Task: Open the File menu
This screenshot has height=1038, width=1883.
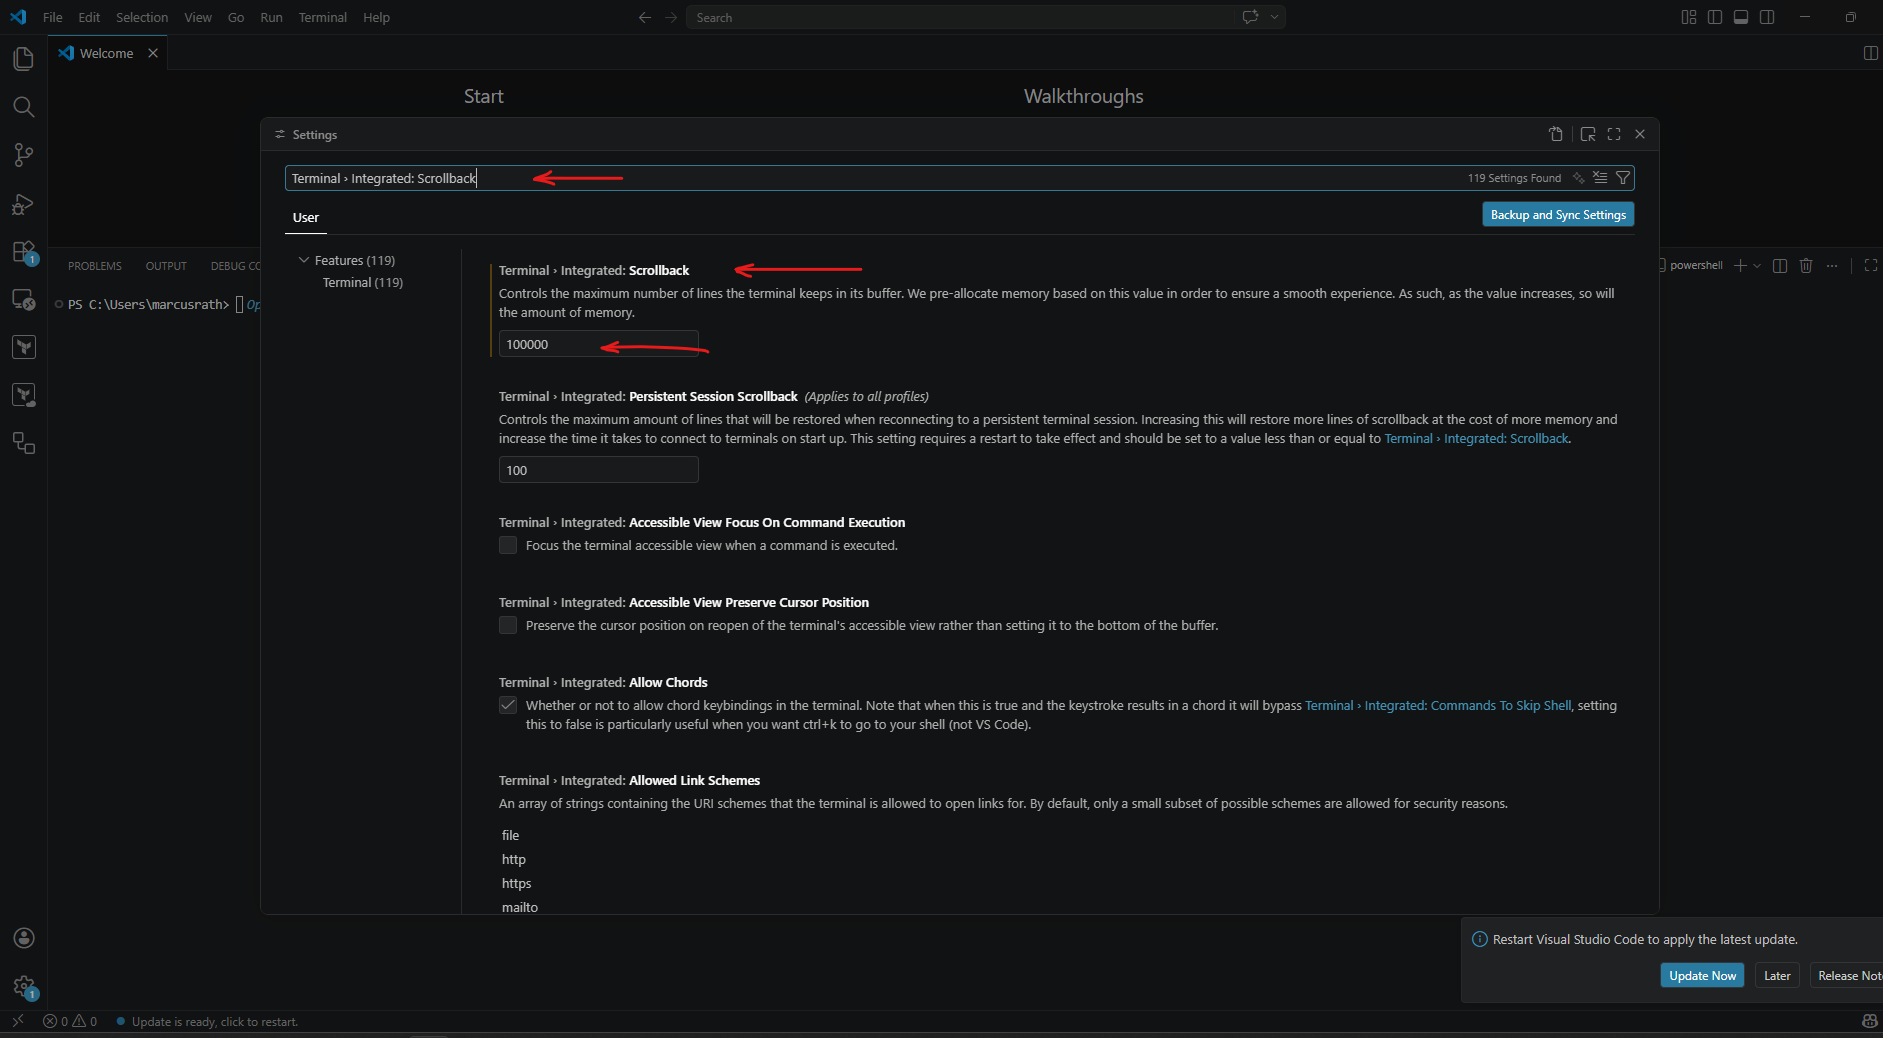Action: [x=53, y=17]
